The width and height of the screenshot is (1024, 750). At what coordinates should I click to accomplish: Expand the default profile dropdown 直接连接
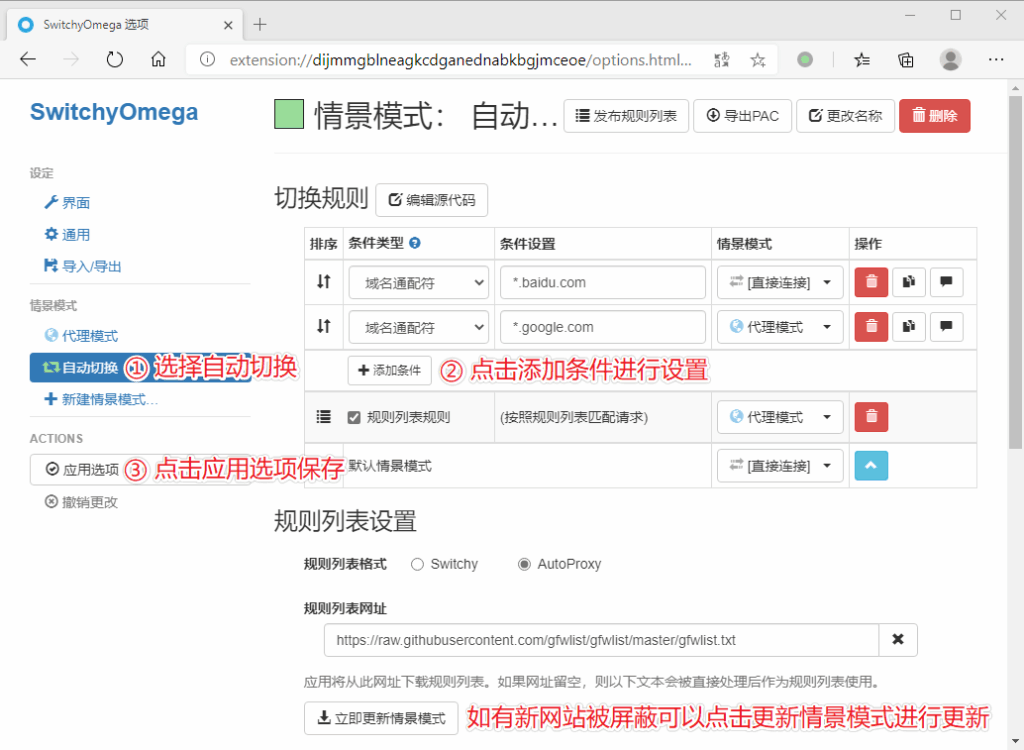coord(779,466)
